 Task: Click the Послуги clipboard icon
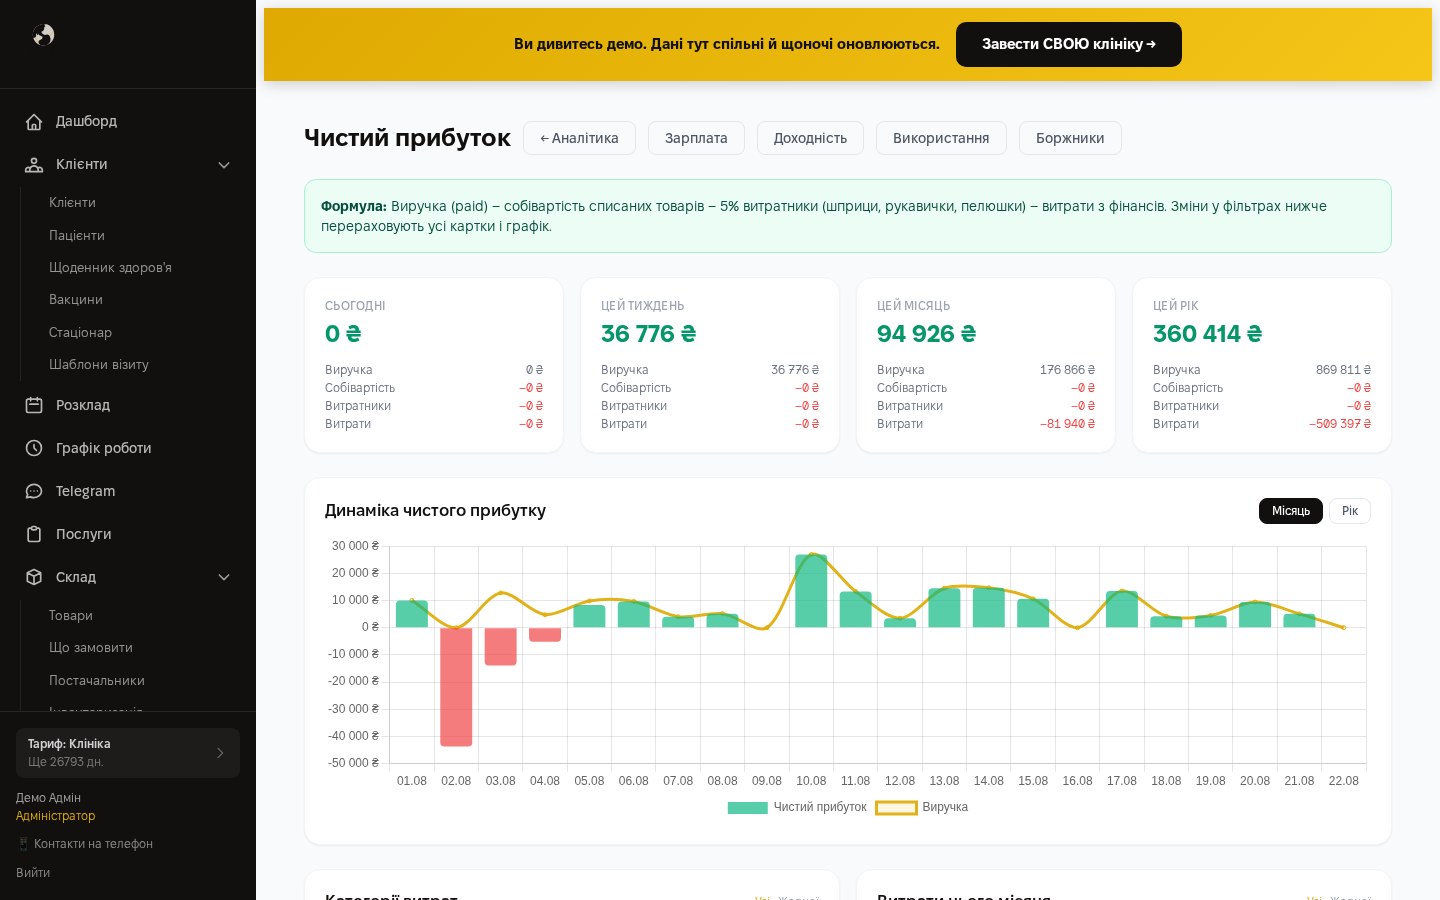34,534
